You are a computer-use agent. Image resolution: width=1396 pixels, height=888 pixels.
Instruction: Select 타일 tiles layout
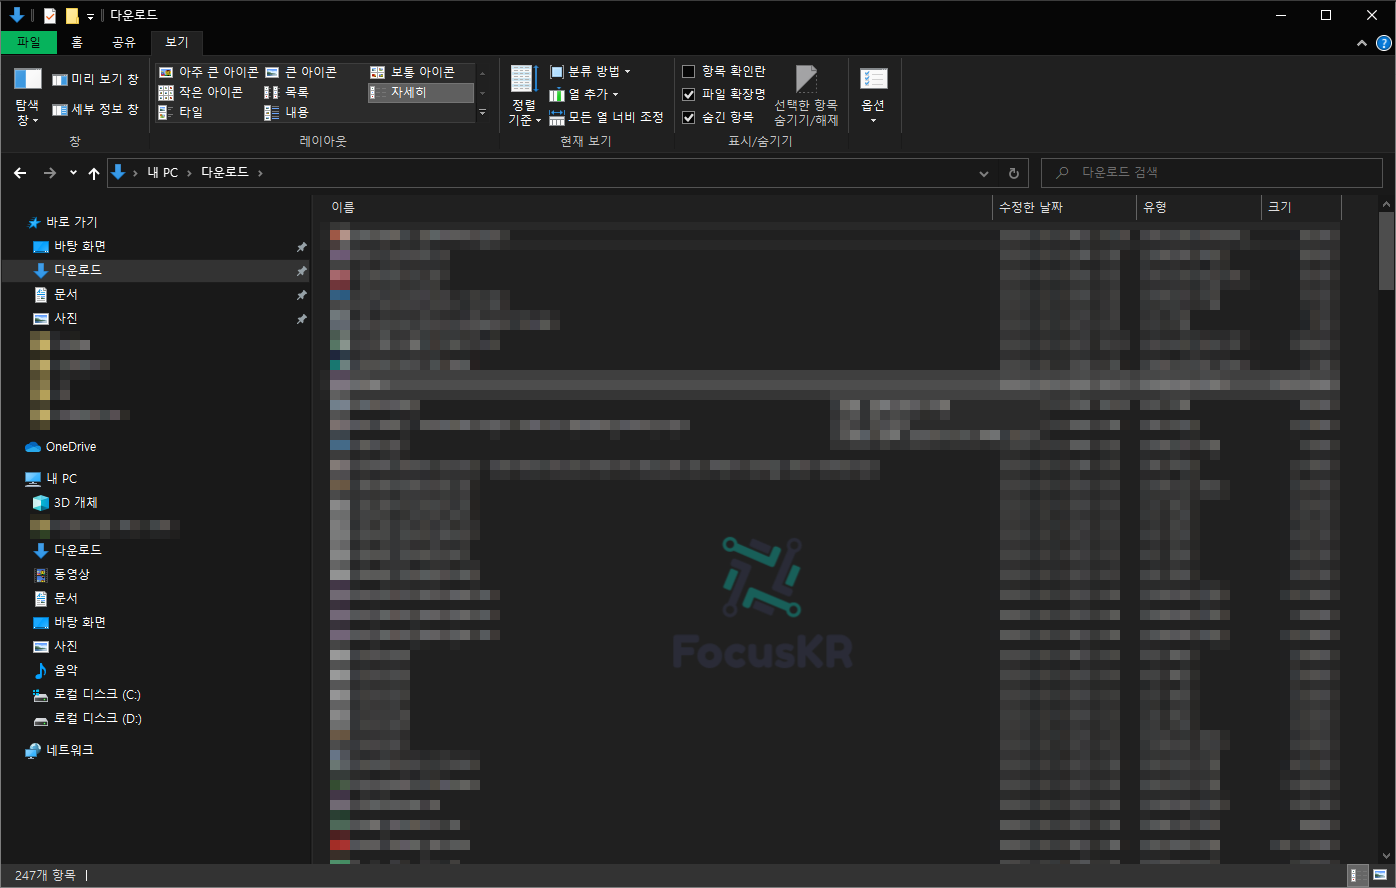pyautogui.click(x=181, y=112)
